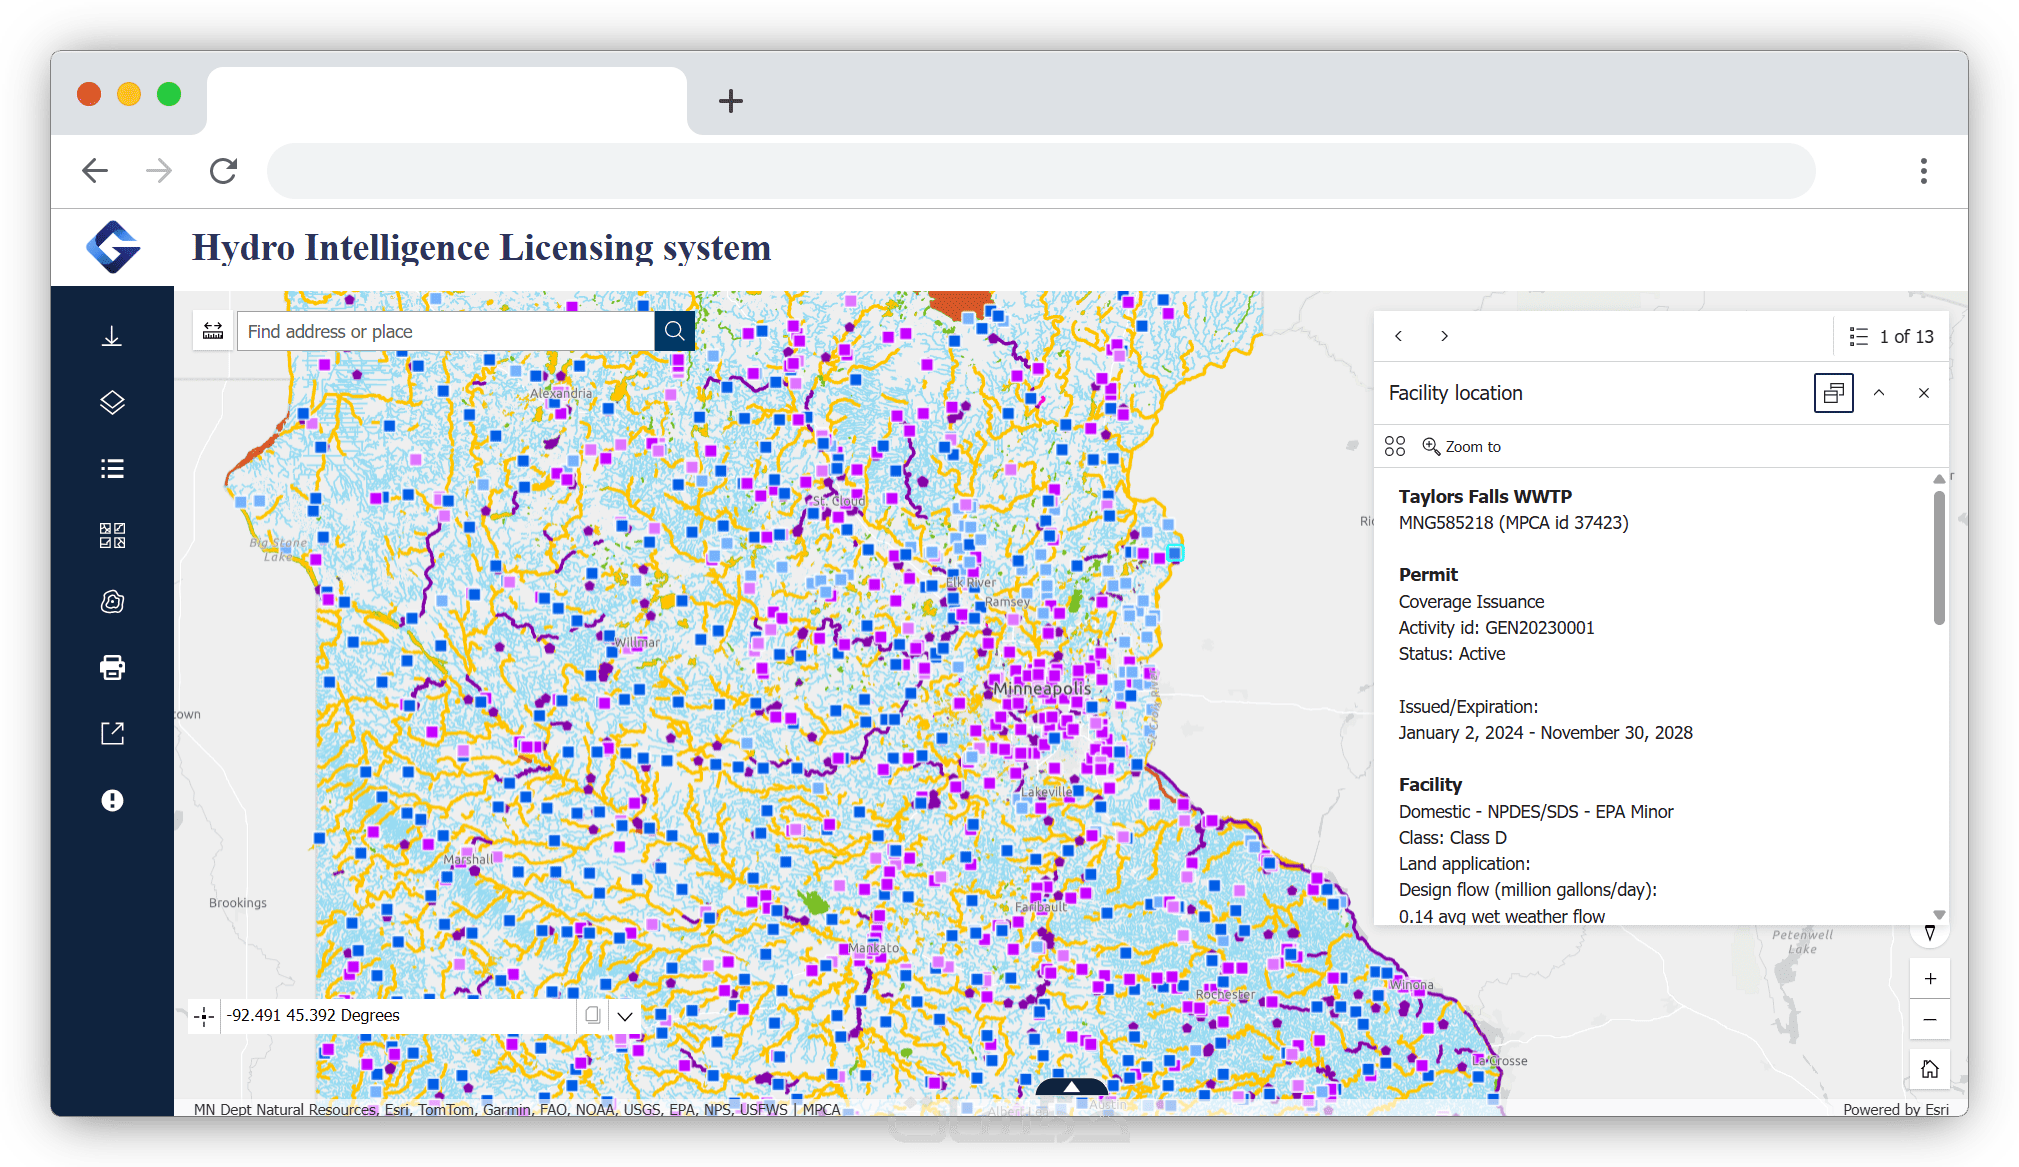Click the 'Taylors Falls WWTP' title text
The image size is (2019, 1167).
tap(1485, 496)
